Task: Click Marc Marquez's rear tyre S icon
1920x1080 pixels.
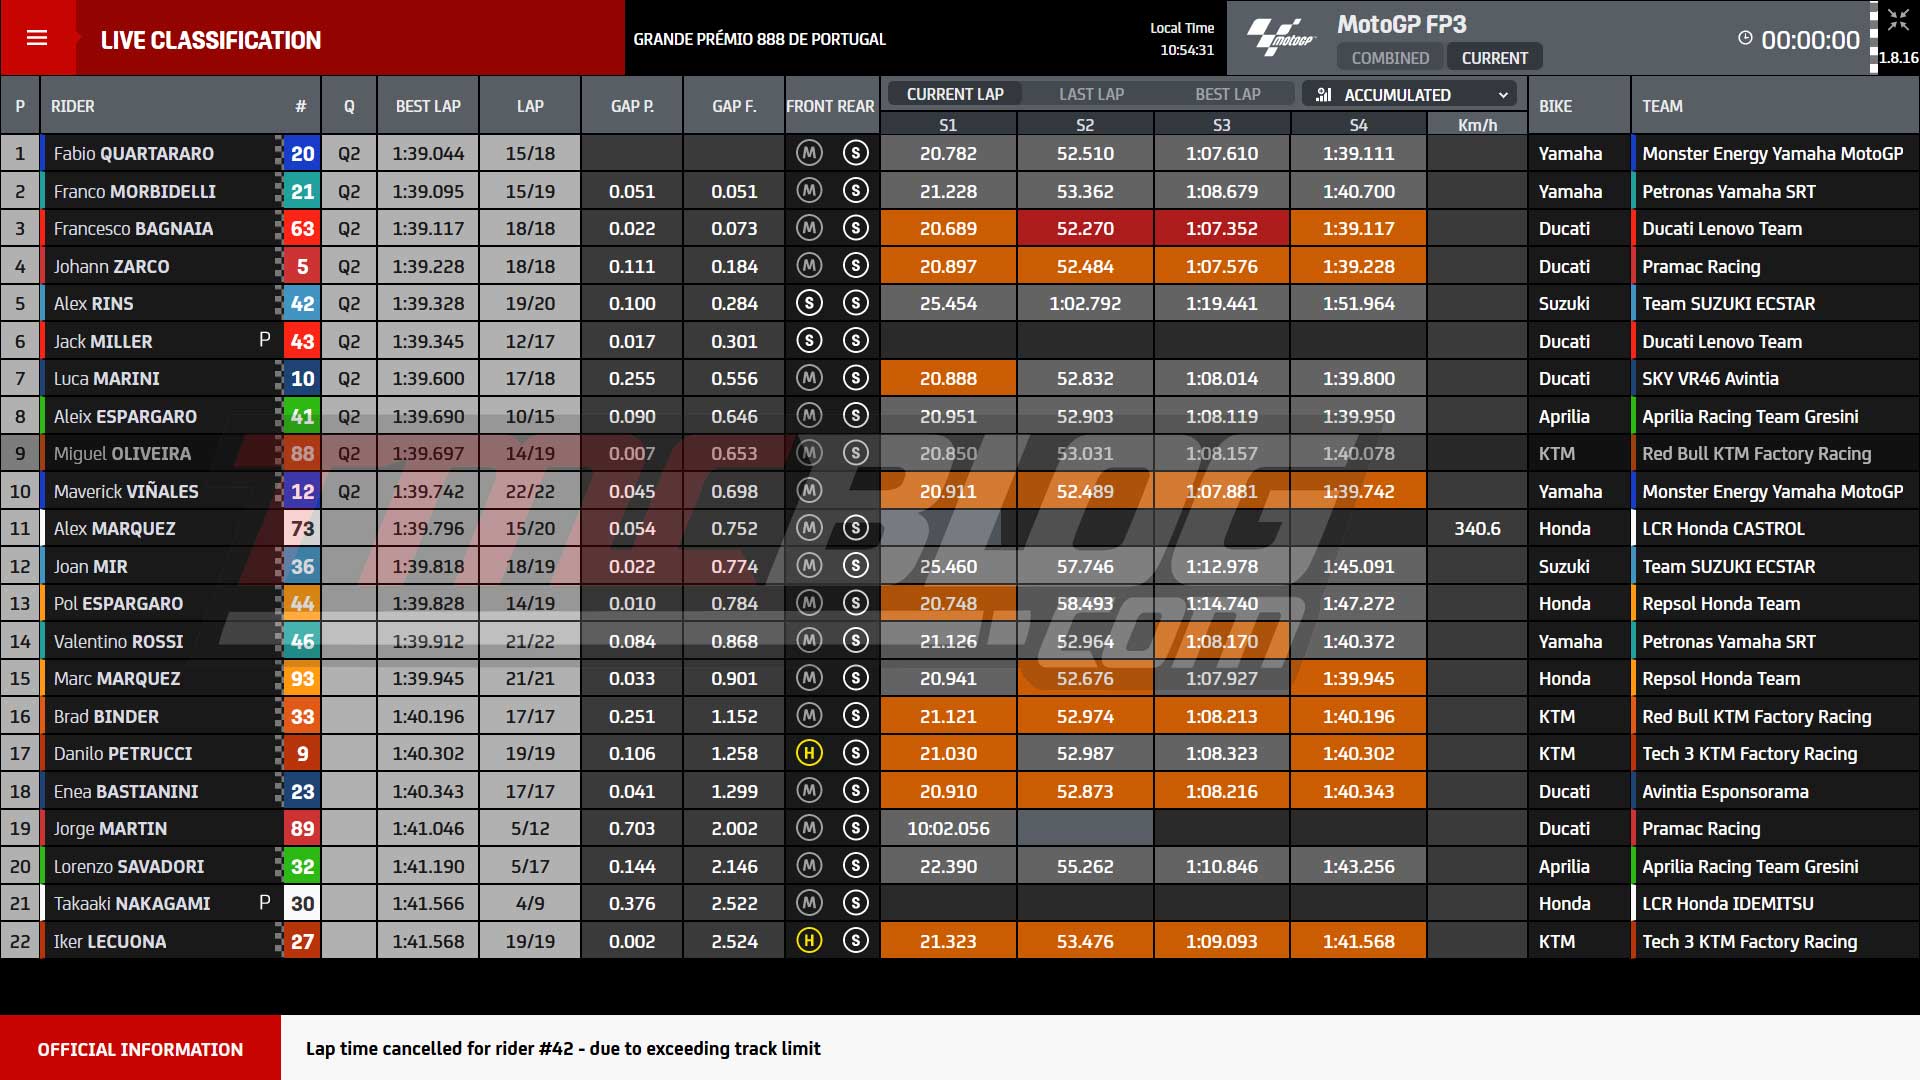Action: click(x=855, y=678)
